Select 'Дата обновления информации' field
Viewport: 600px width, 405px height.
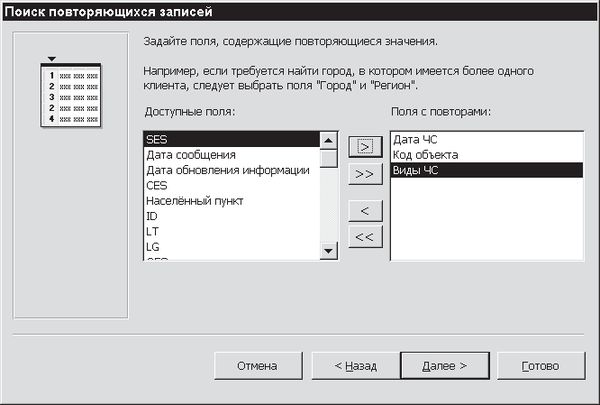coord(228,170)
